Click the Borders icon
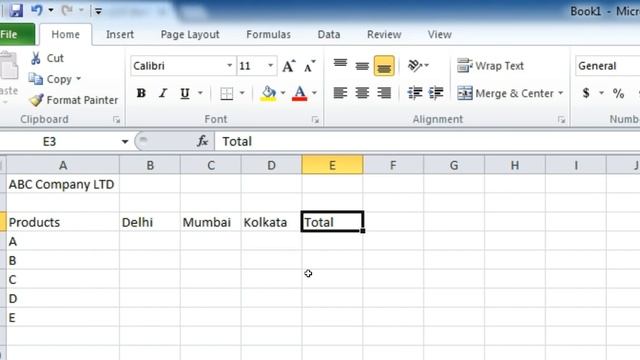This screenshot has width=640, height=360. pos(227,93)
